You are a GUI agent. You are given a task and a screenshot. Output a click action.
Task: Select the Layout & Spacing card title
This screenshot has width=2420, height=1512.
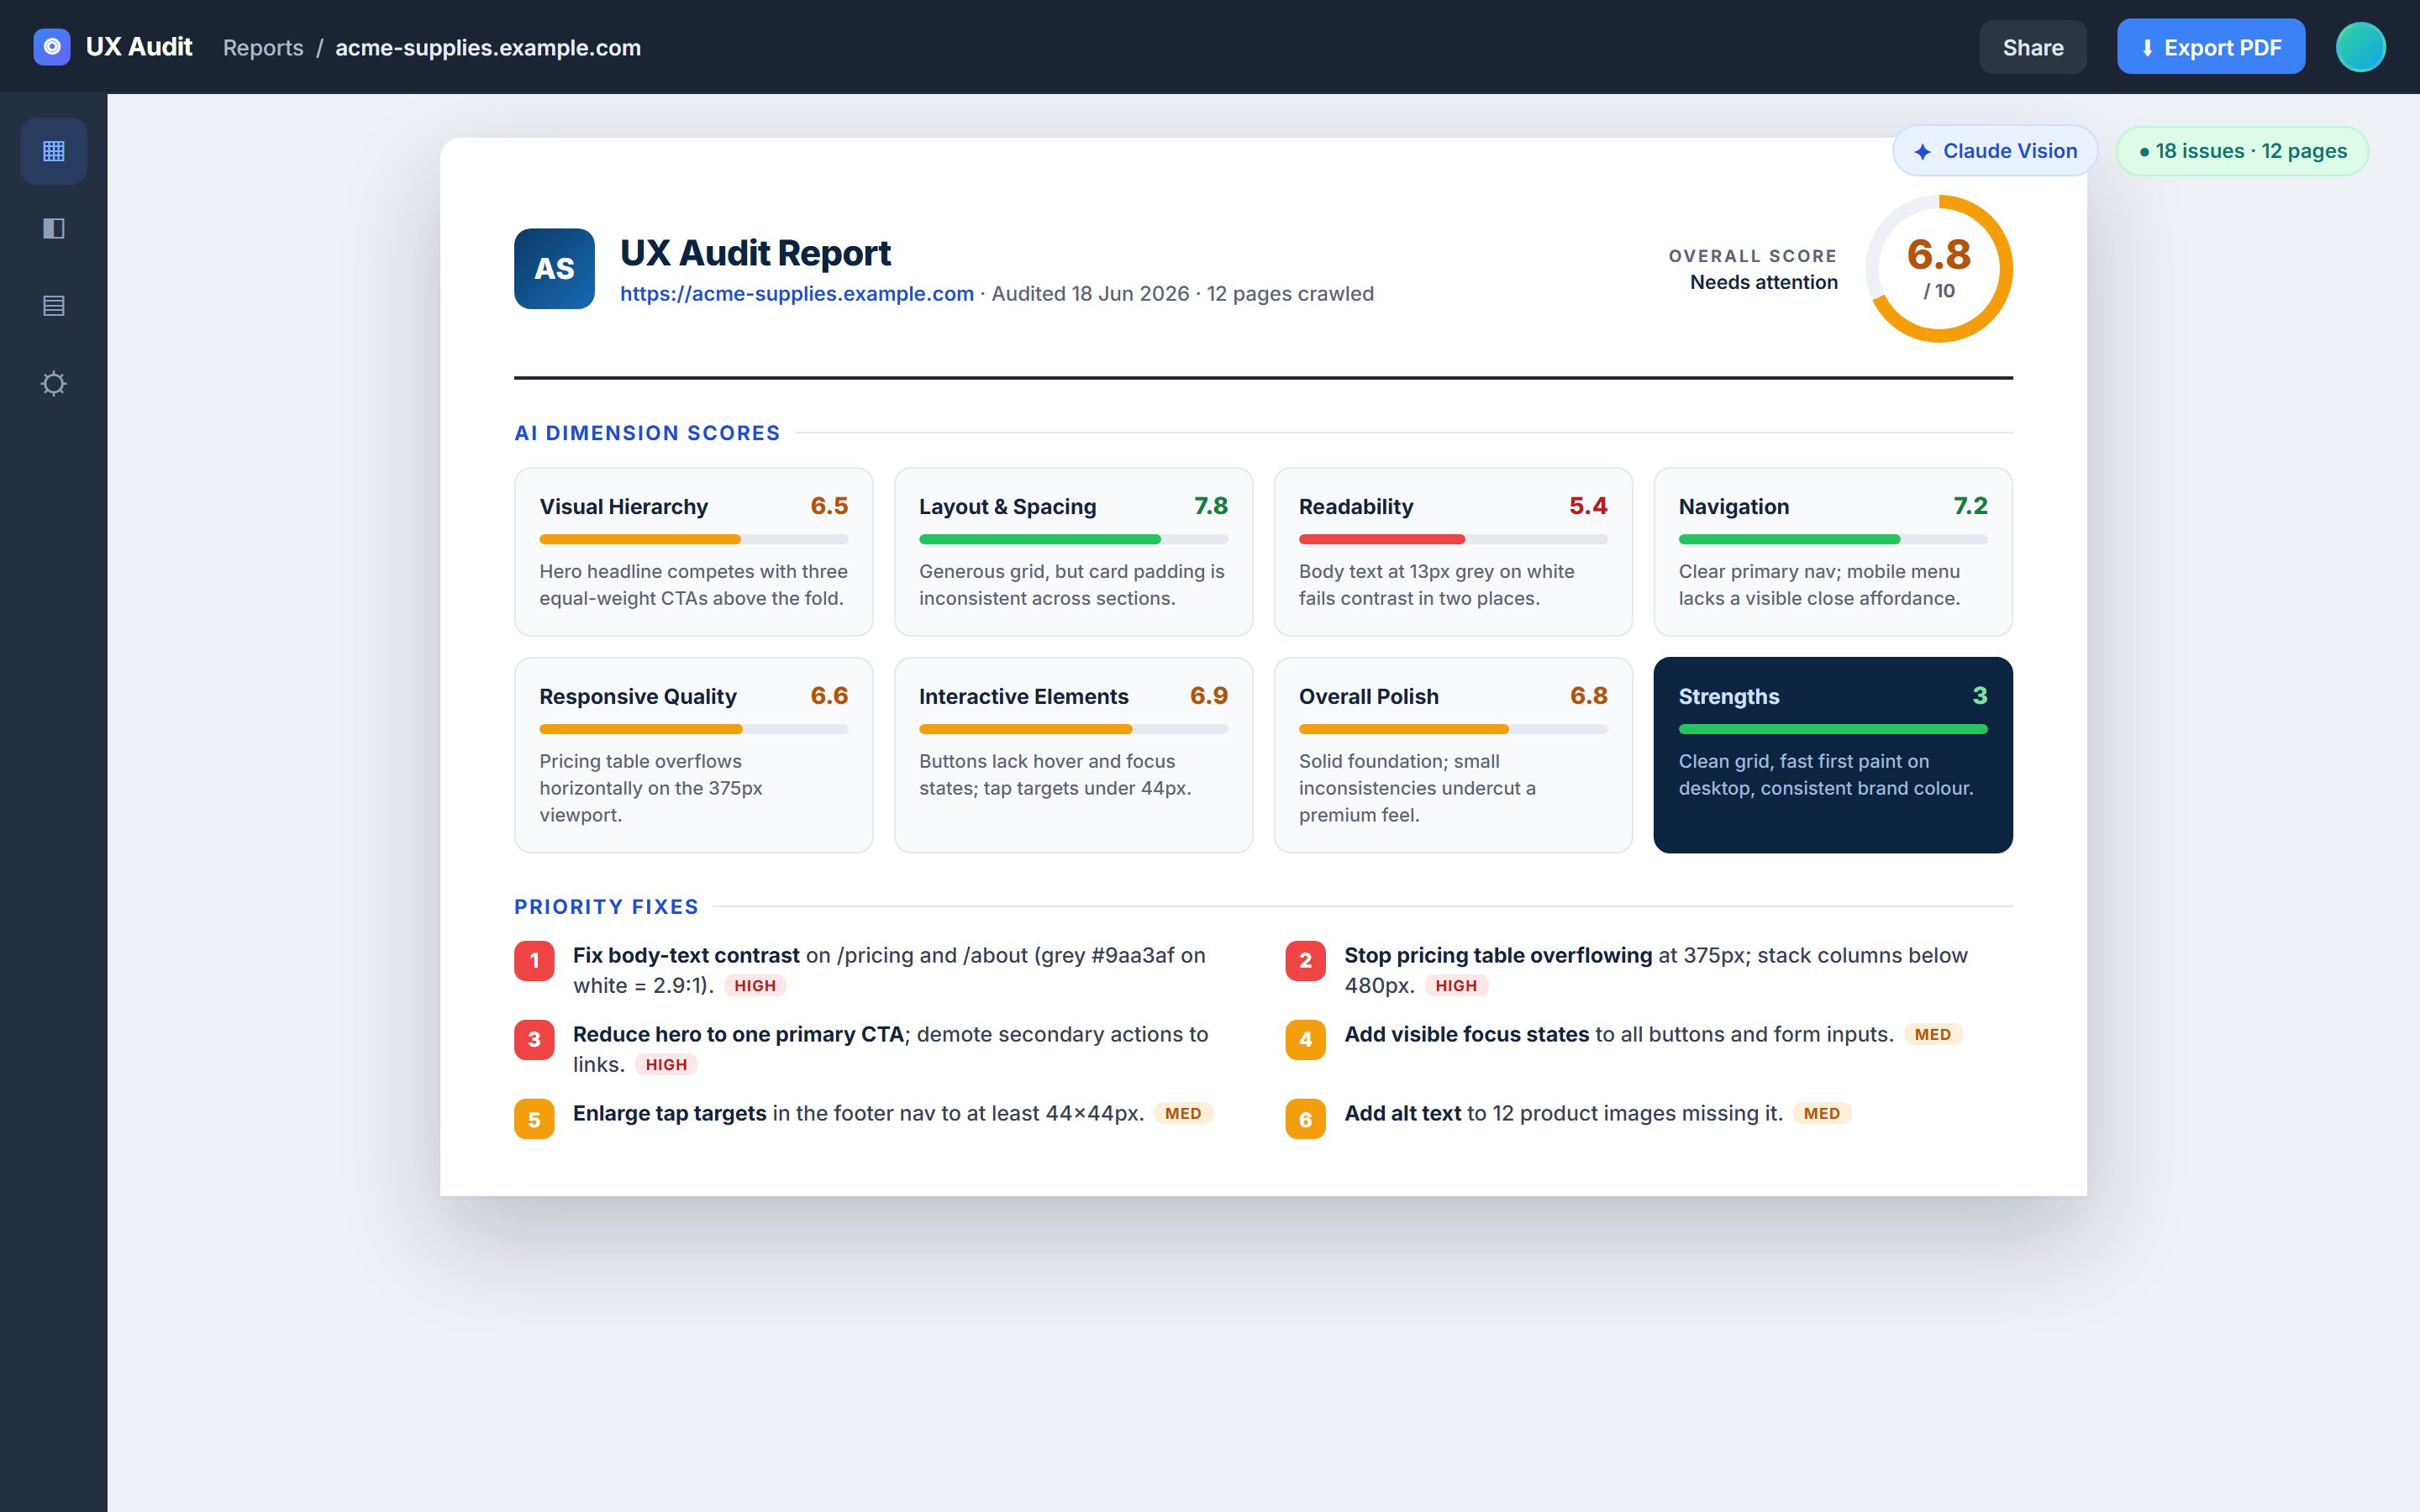(x=1008, y=507)
